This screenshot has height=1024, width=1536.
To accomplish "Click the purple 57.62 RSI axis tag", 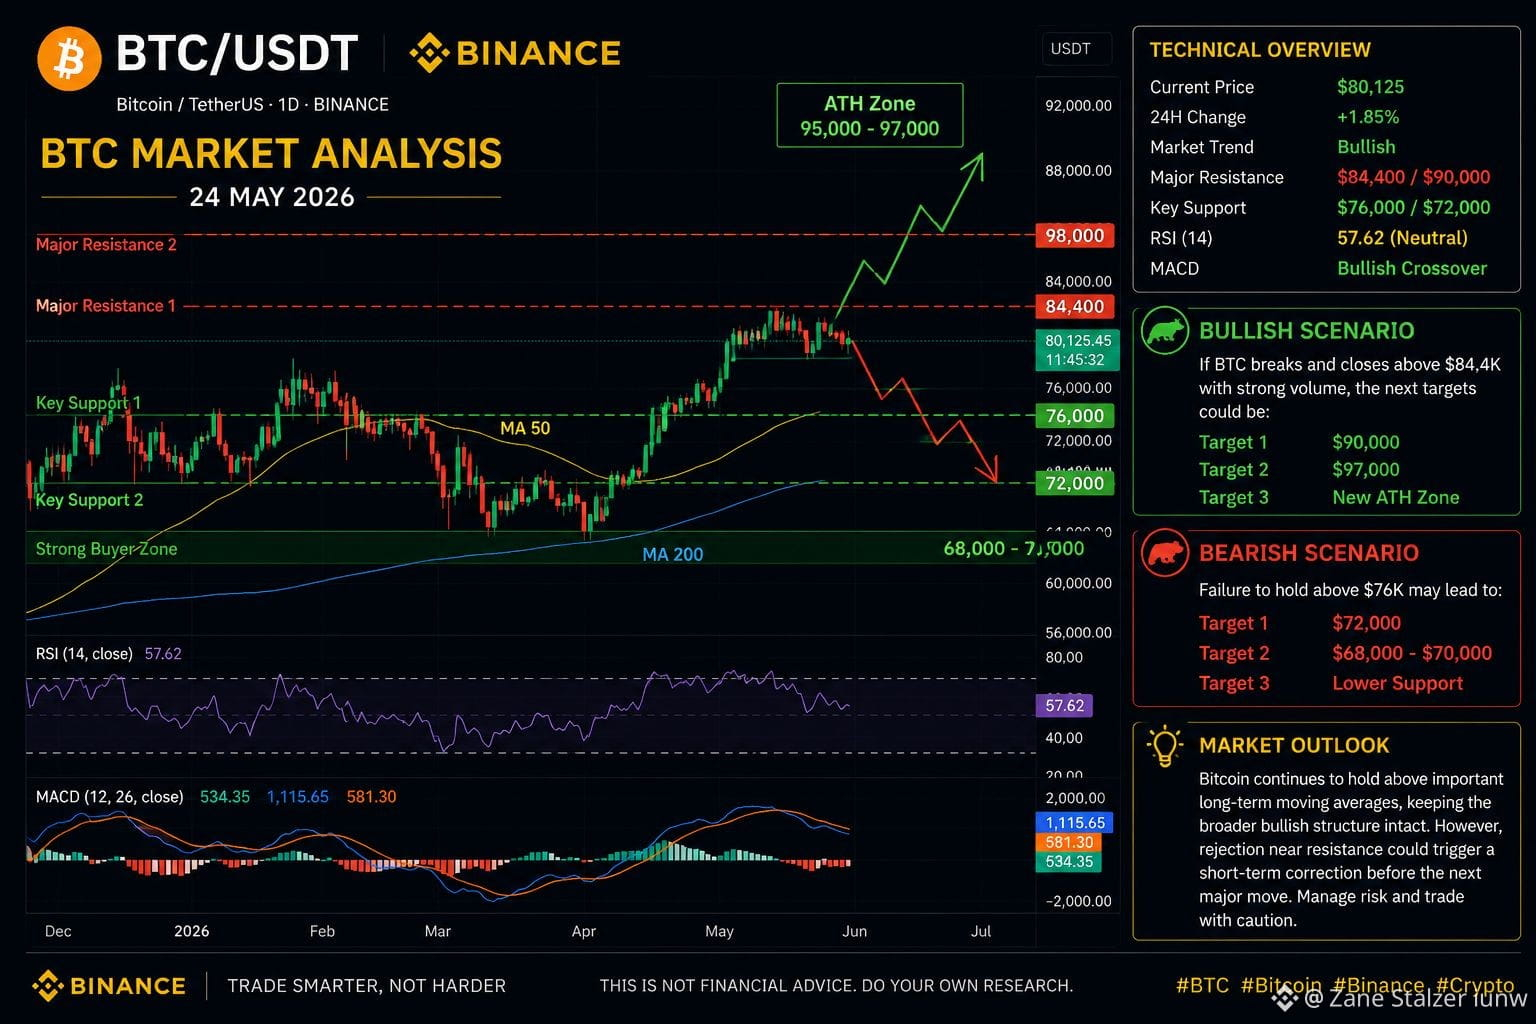I will click(x=1064, y=706).
